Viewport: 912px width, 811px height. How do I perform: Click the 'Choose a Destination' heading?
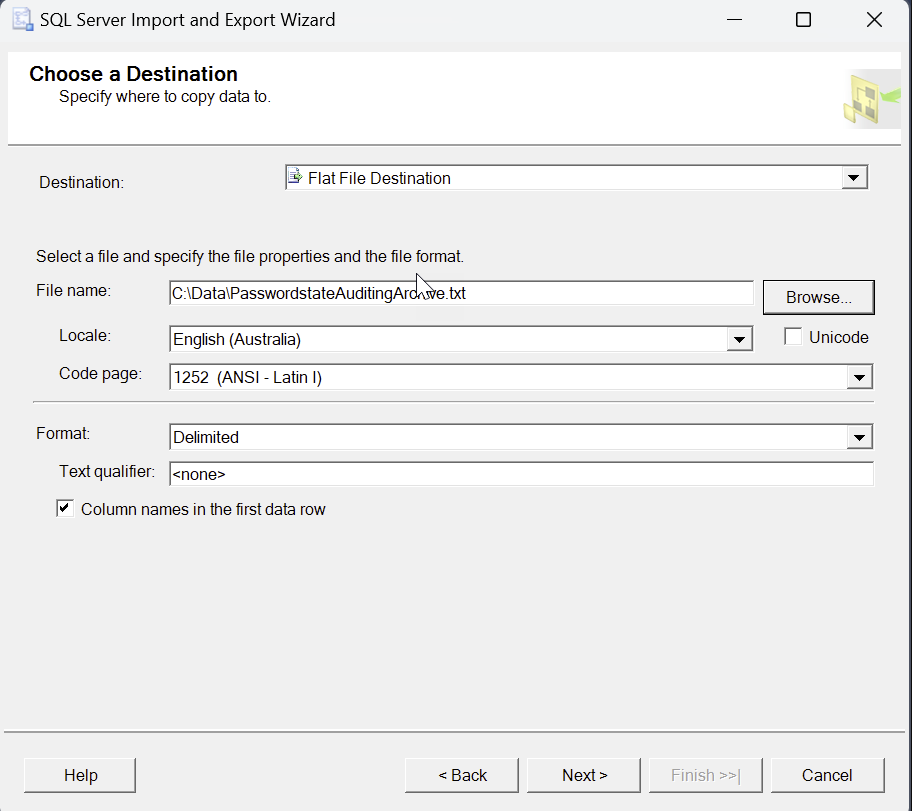133,74
